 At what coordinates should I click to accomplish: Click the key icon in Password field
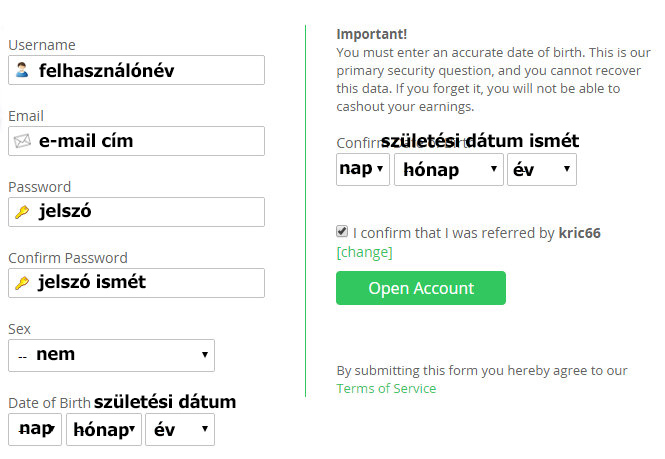click(22, 212)
